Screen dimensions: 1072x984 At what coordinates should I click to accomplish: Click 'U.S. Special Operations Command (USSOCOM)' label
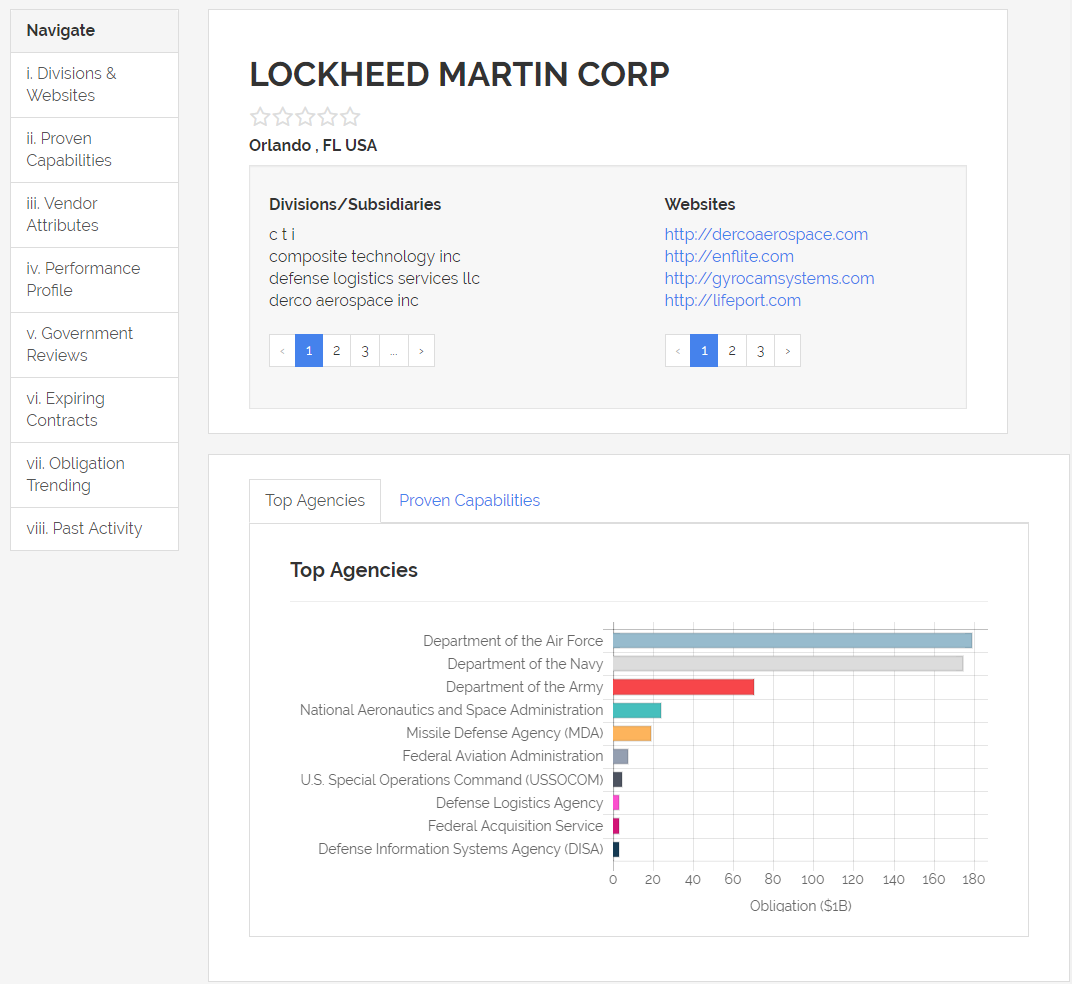coord(452,780)
